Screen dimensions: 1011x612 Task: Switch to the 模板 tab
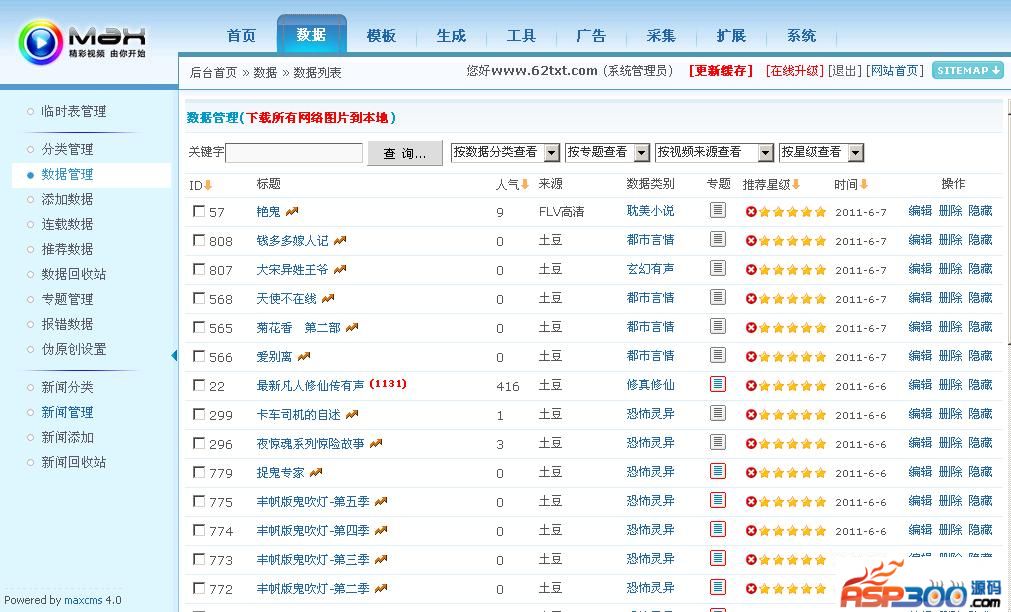coord(381,36)
